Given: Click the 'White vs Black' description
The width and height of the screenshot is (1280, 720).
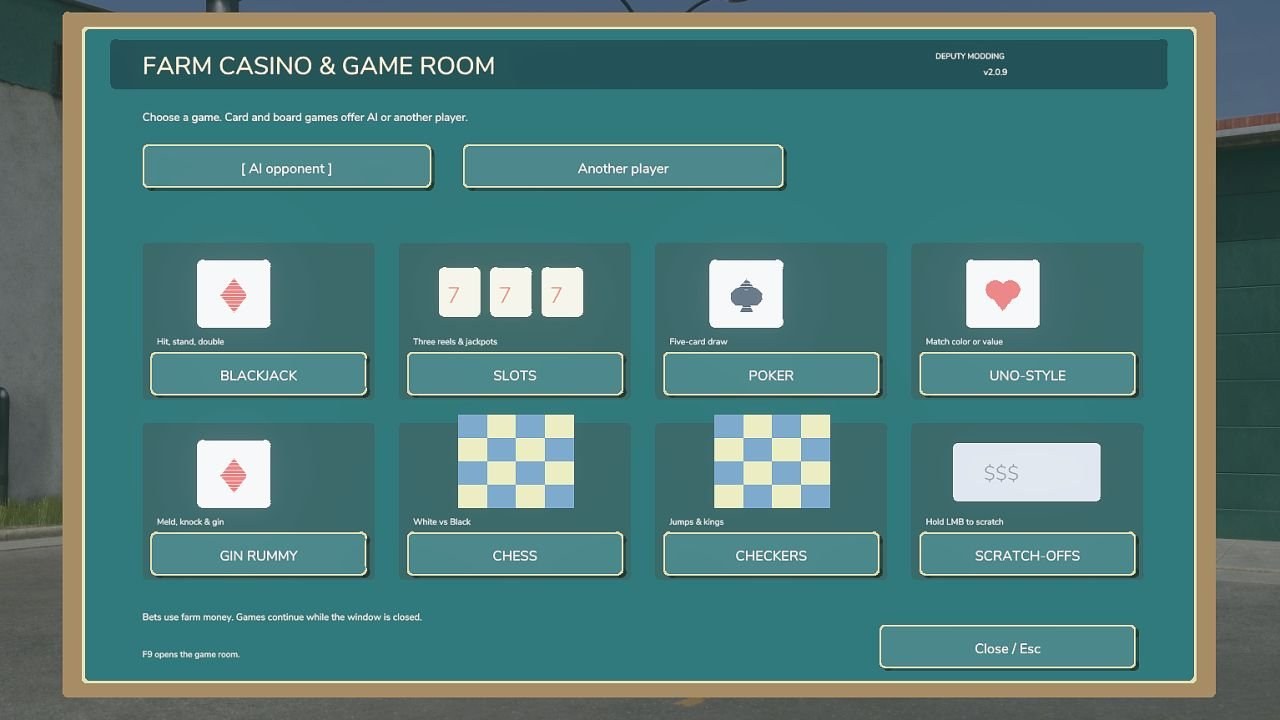Looking at the screenshot, I should (x=442, y=521).
